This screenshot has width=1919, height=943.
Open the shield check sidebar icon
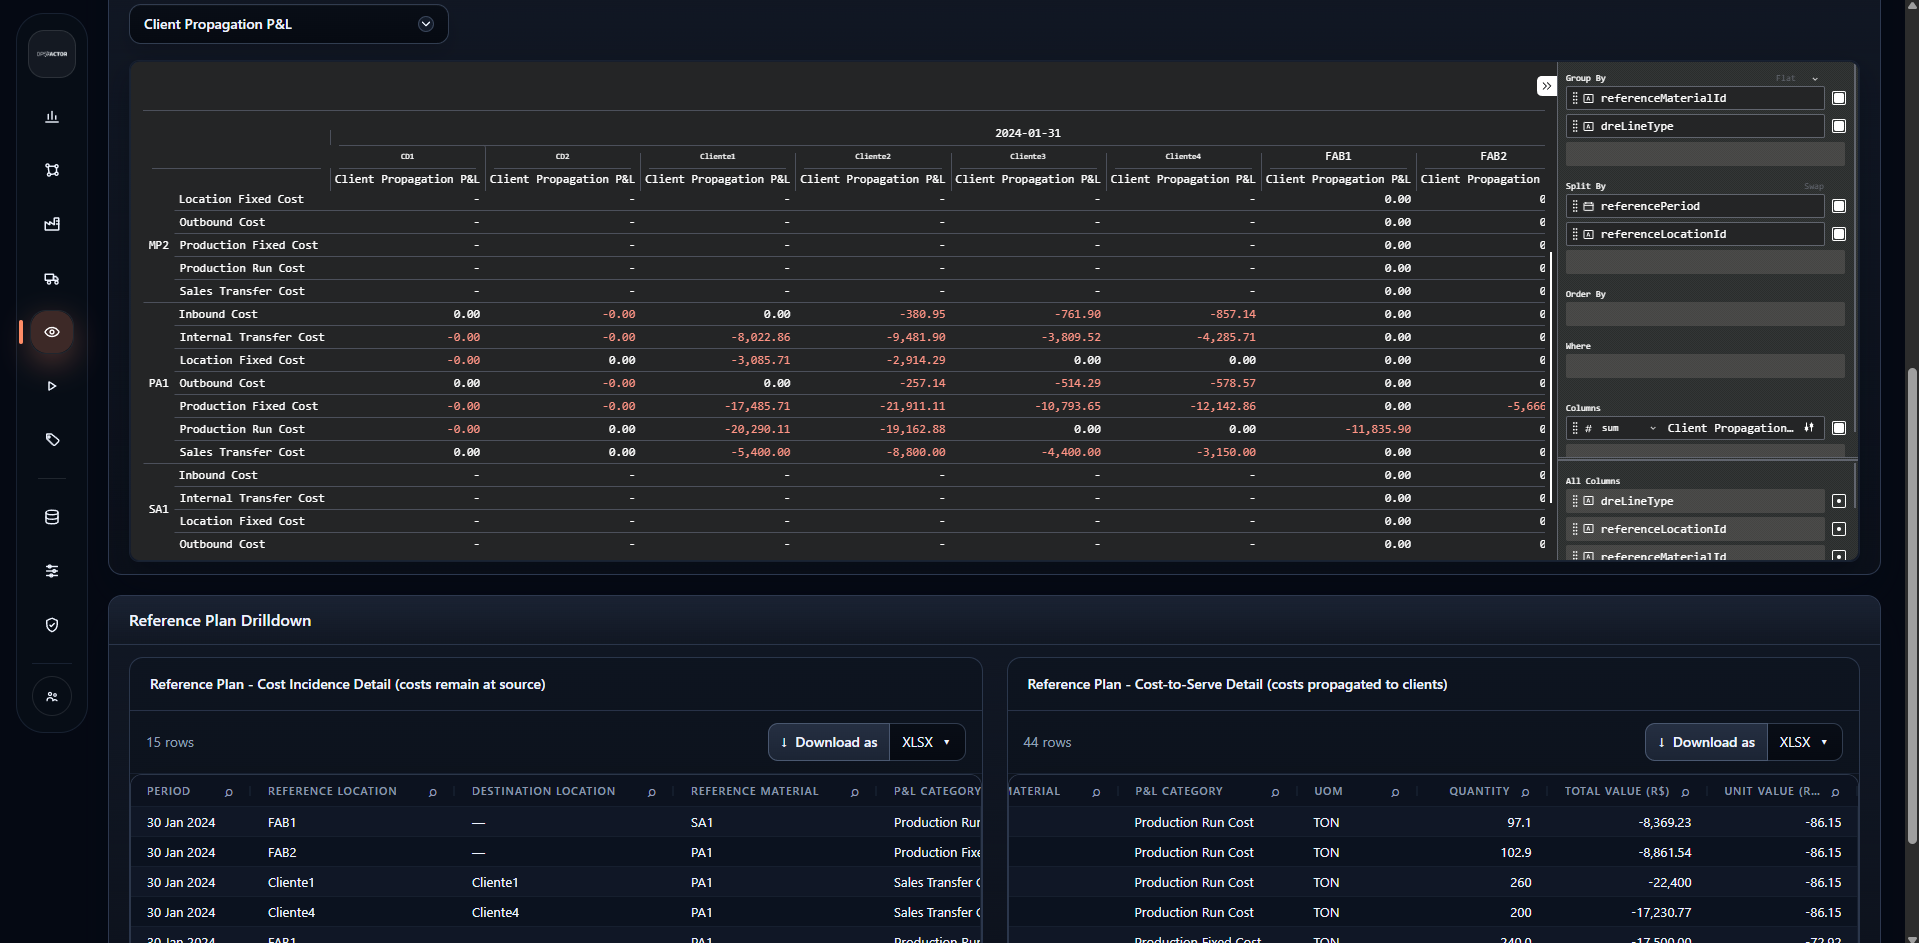[x=52, y=625]
